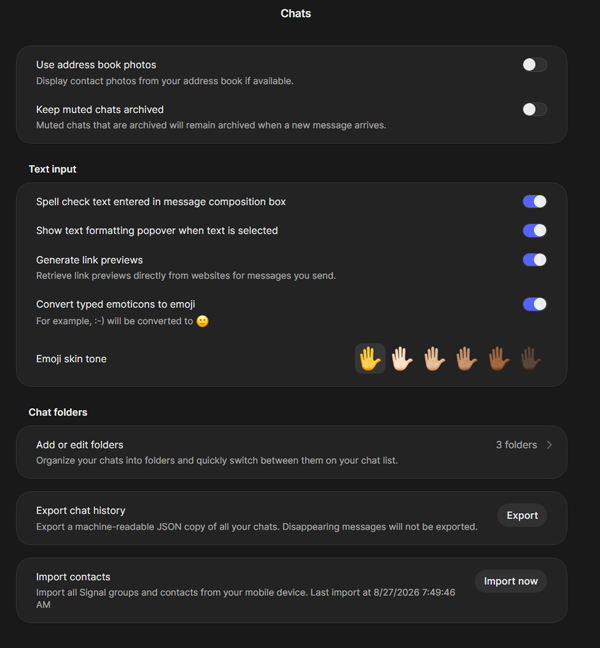Click the Text input section heading
The width and height of the screenshot is (600, 648).
52,169
